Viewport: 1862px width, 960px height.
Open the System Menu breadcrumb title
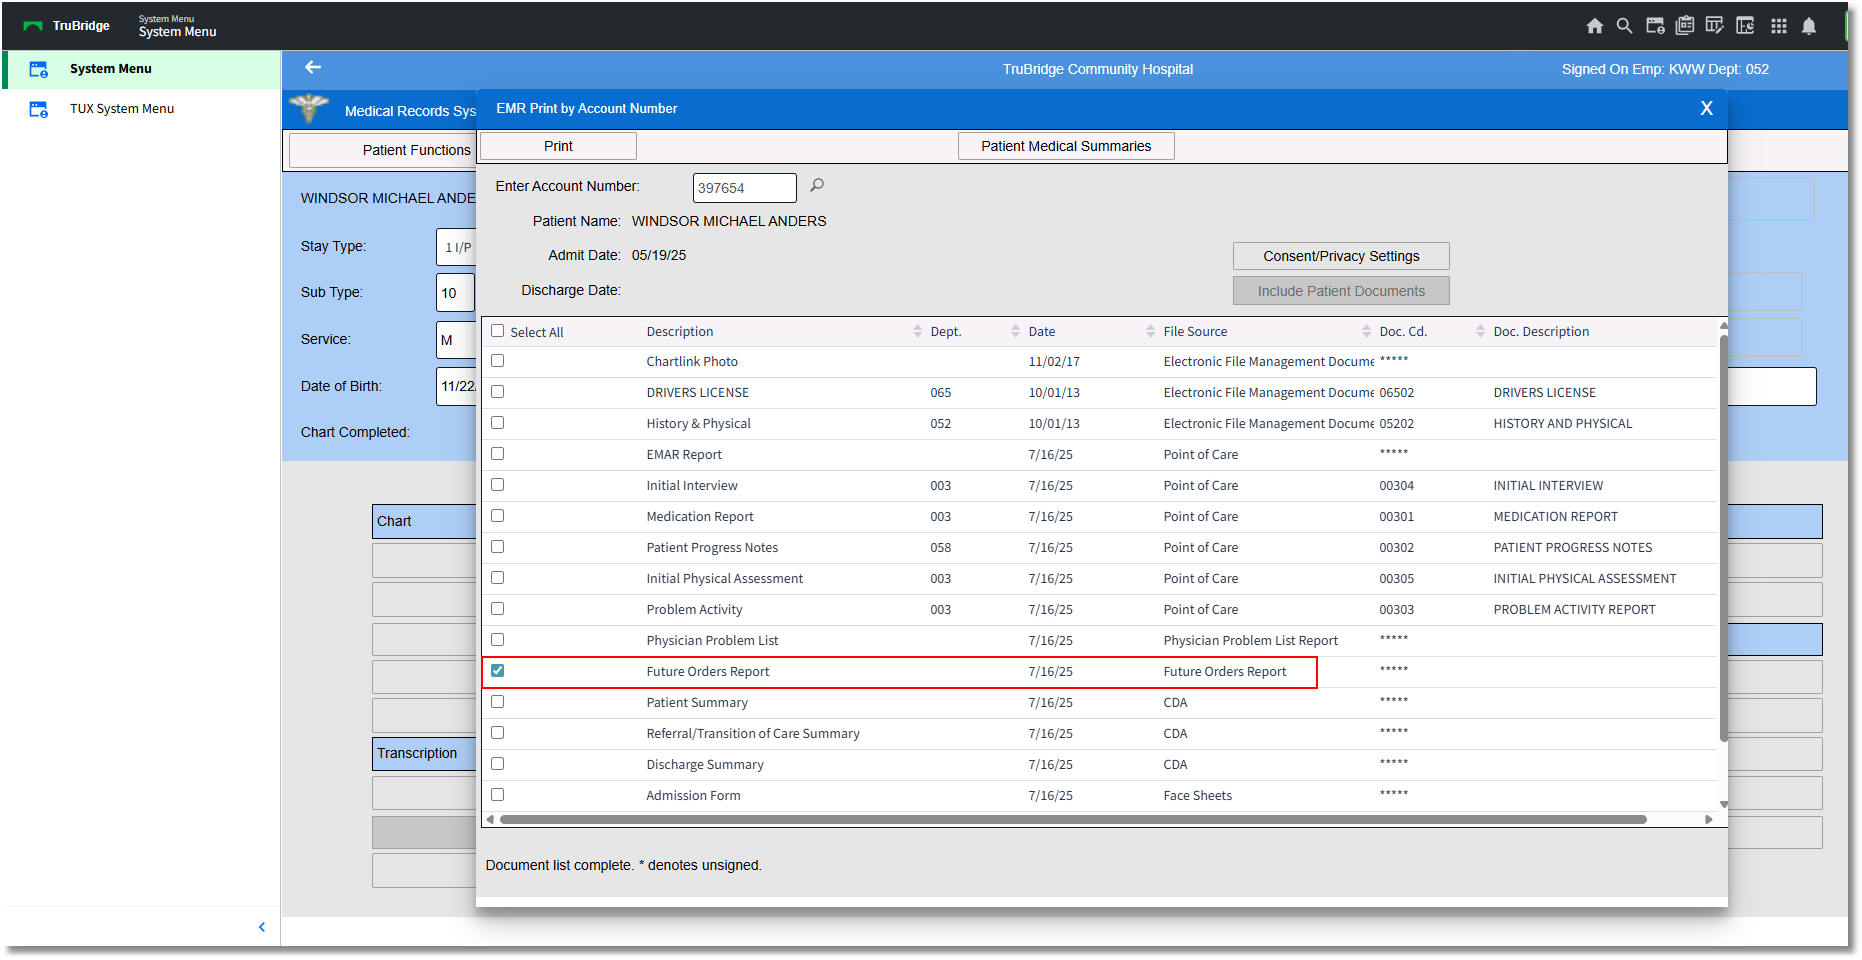pyautogui.click(x=178, y=32)
